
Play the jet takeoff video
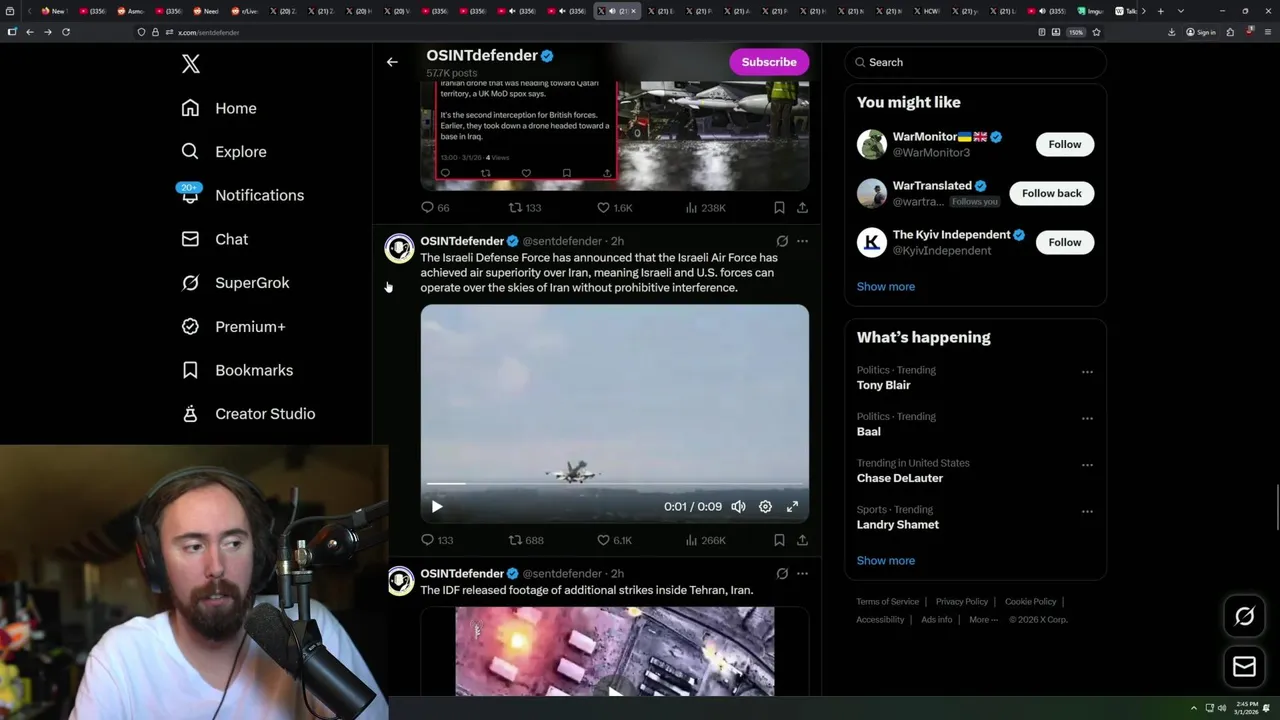point(437,507)
